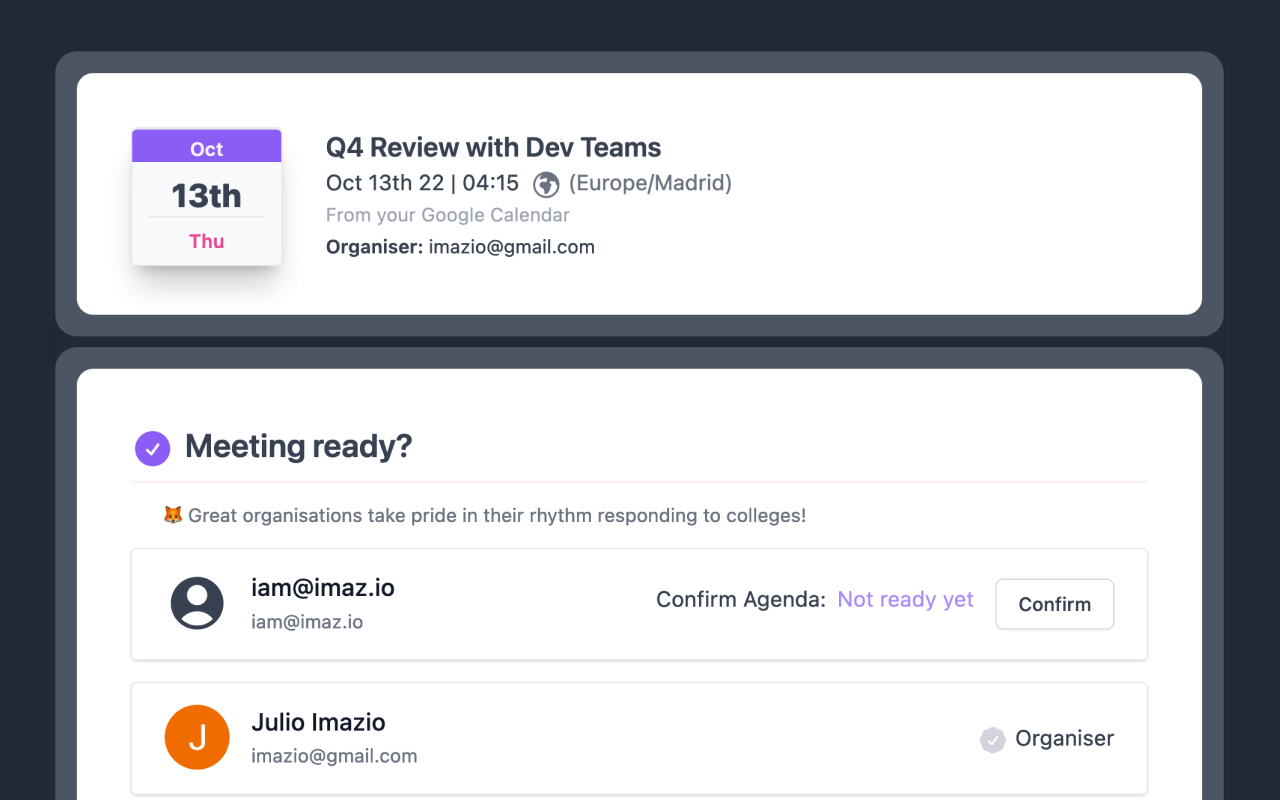Click the Confirm button for iam@imaz.io
The width and height of the screenshot is (1280, 800).
[1054, 604]
